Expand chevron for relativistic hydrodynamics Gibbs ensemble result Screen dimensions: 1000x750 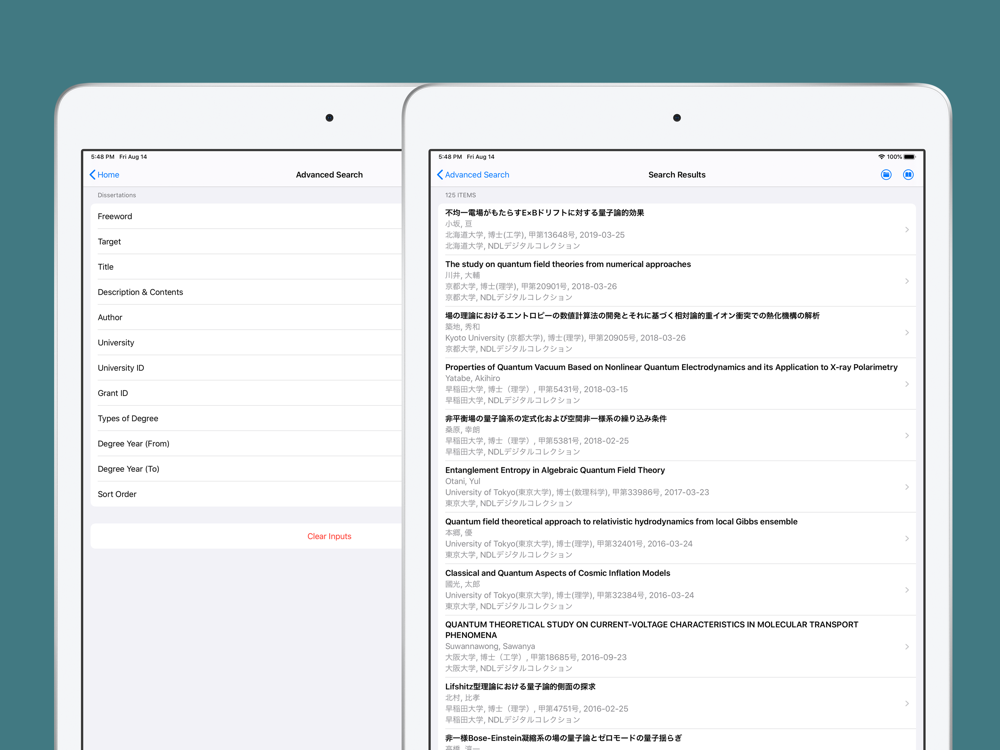click(907, 538)
